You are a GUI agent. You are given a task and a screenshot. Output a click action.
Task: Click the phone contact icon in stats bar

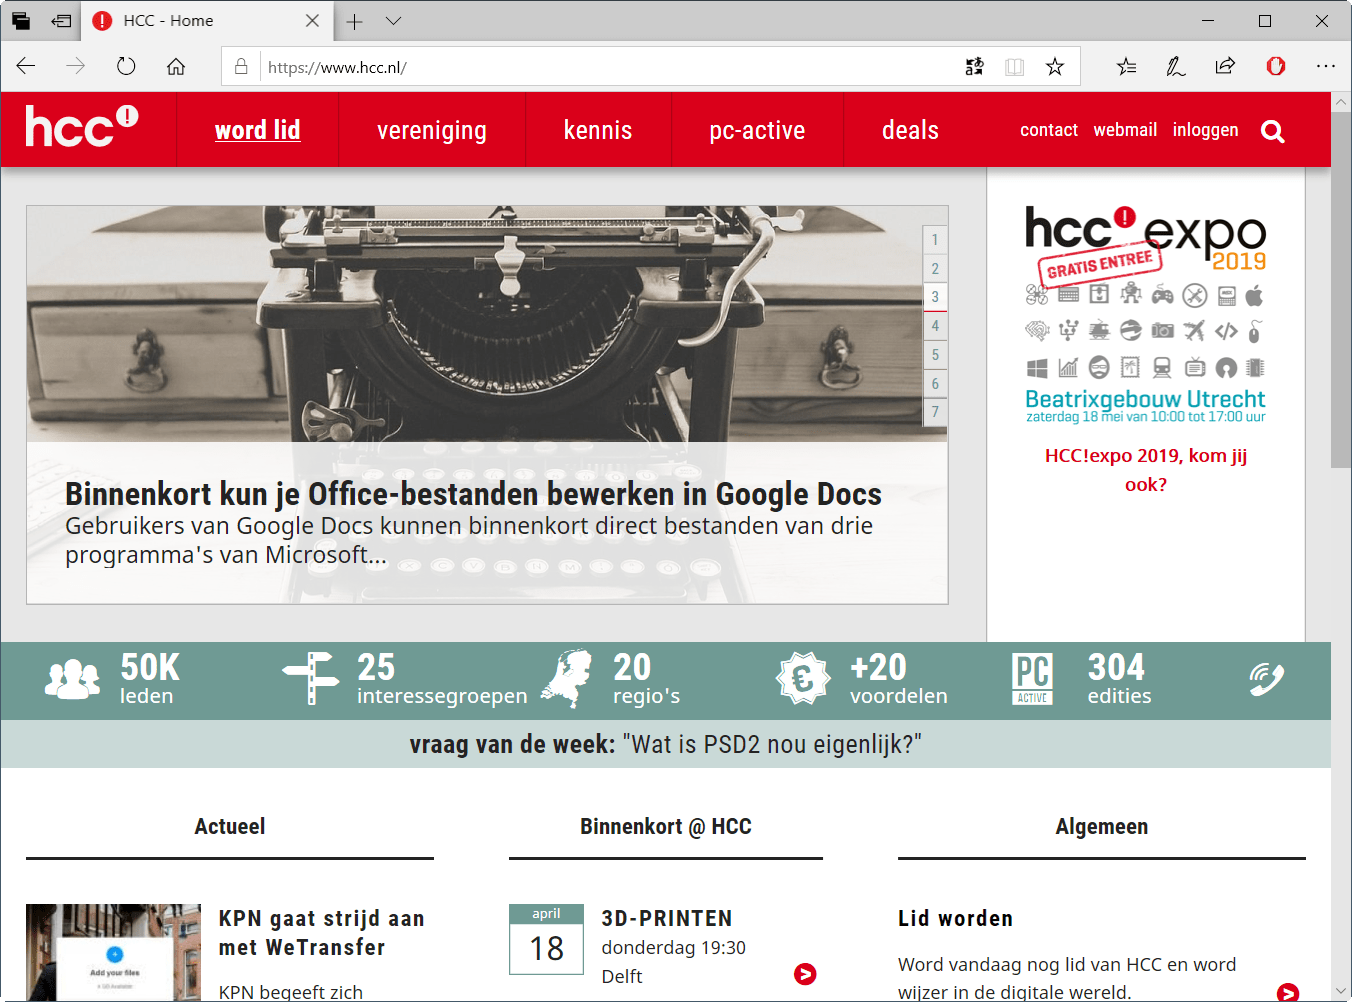pyautogui.click(x=1266, y=679)
